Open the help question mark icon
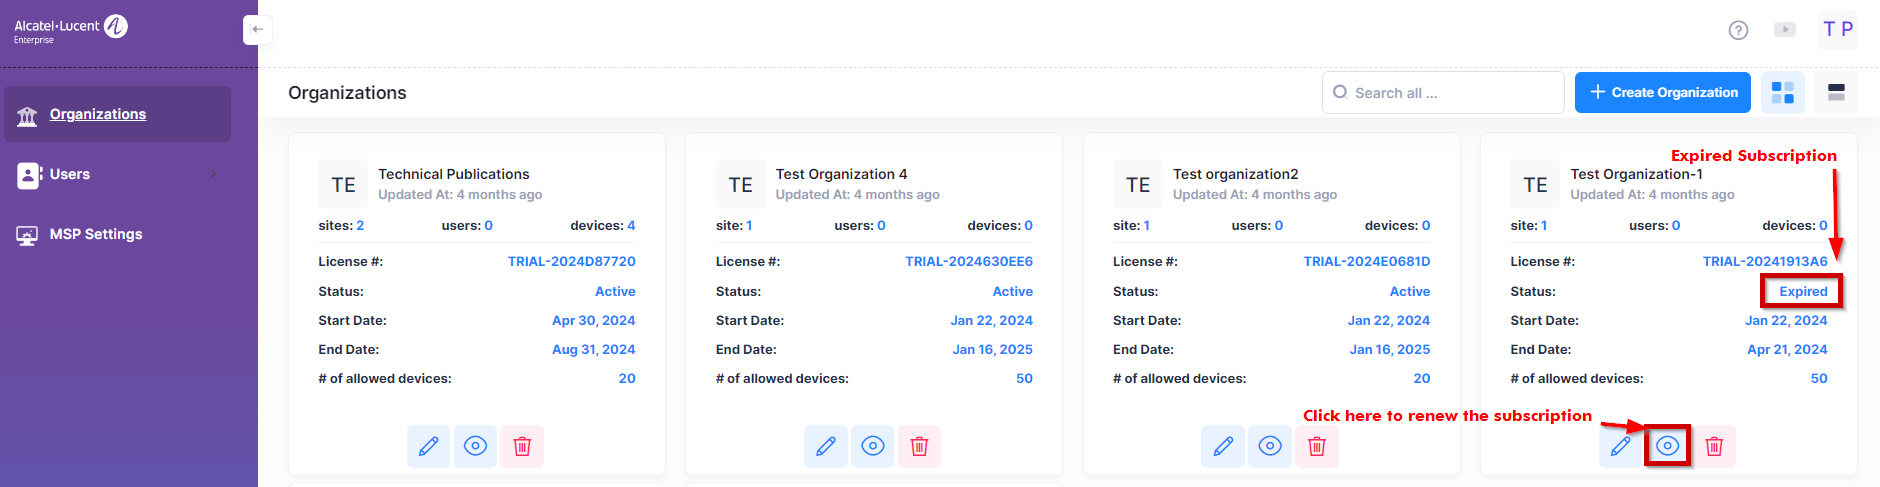 (x=1738, y=30)
